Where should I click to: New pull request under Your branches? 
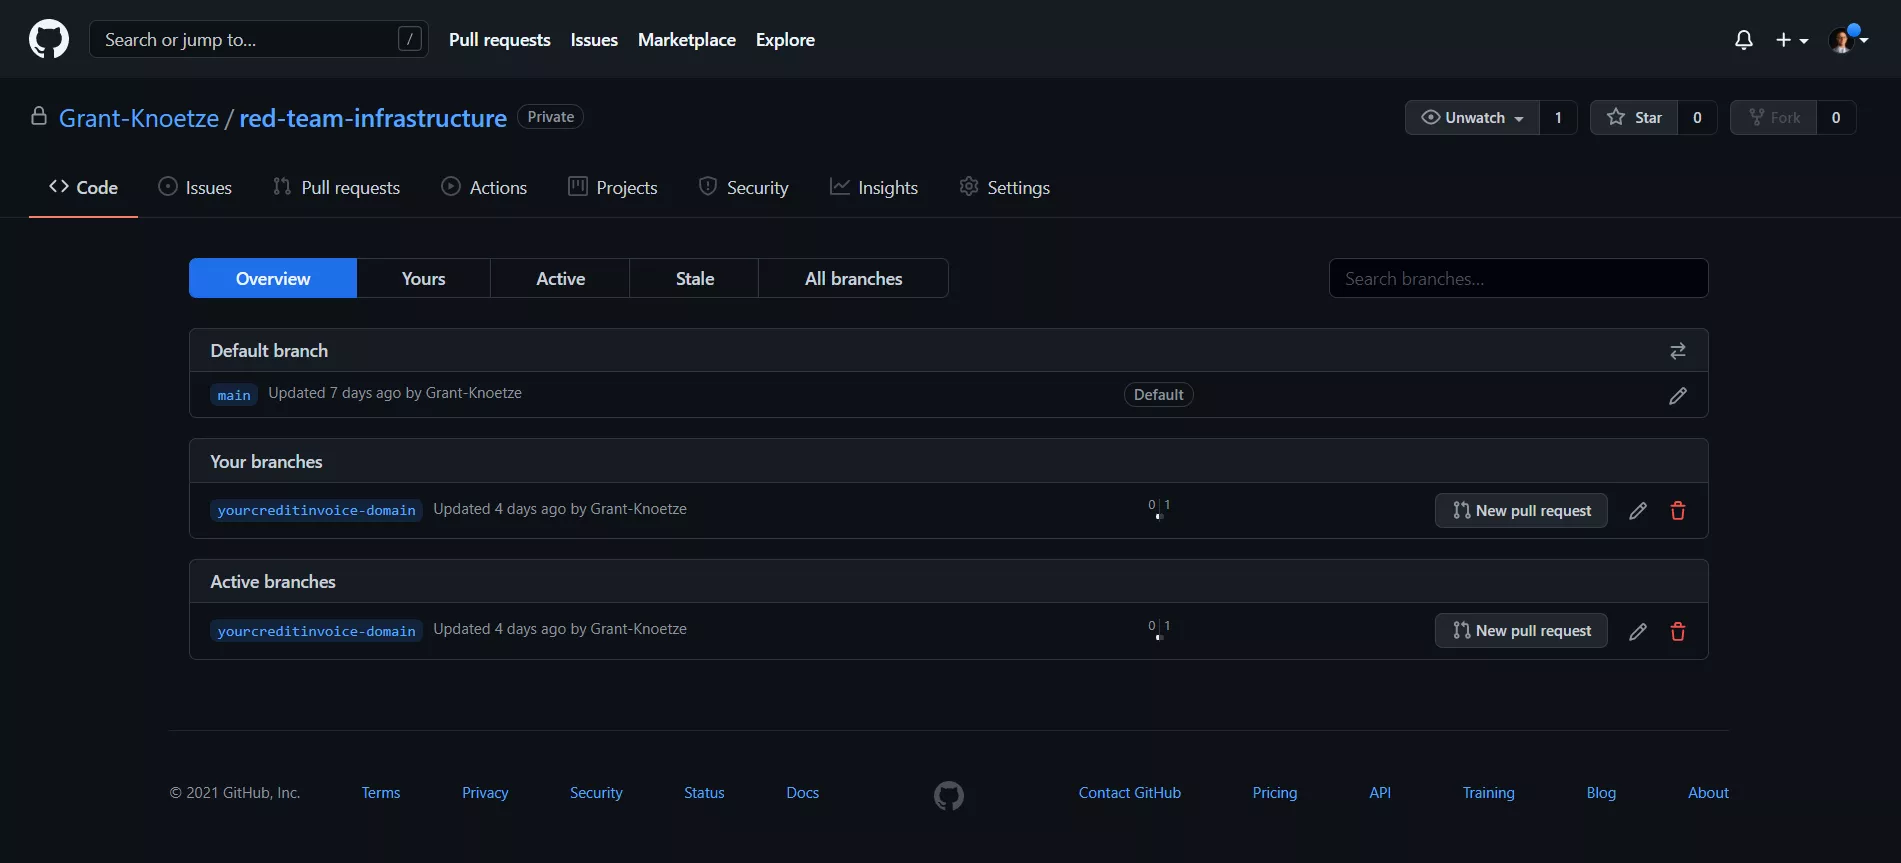pyautogui.click(x=1521, y=510)
